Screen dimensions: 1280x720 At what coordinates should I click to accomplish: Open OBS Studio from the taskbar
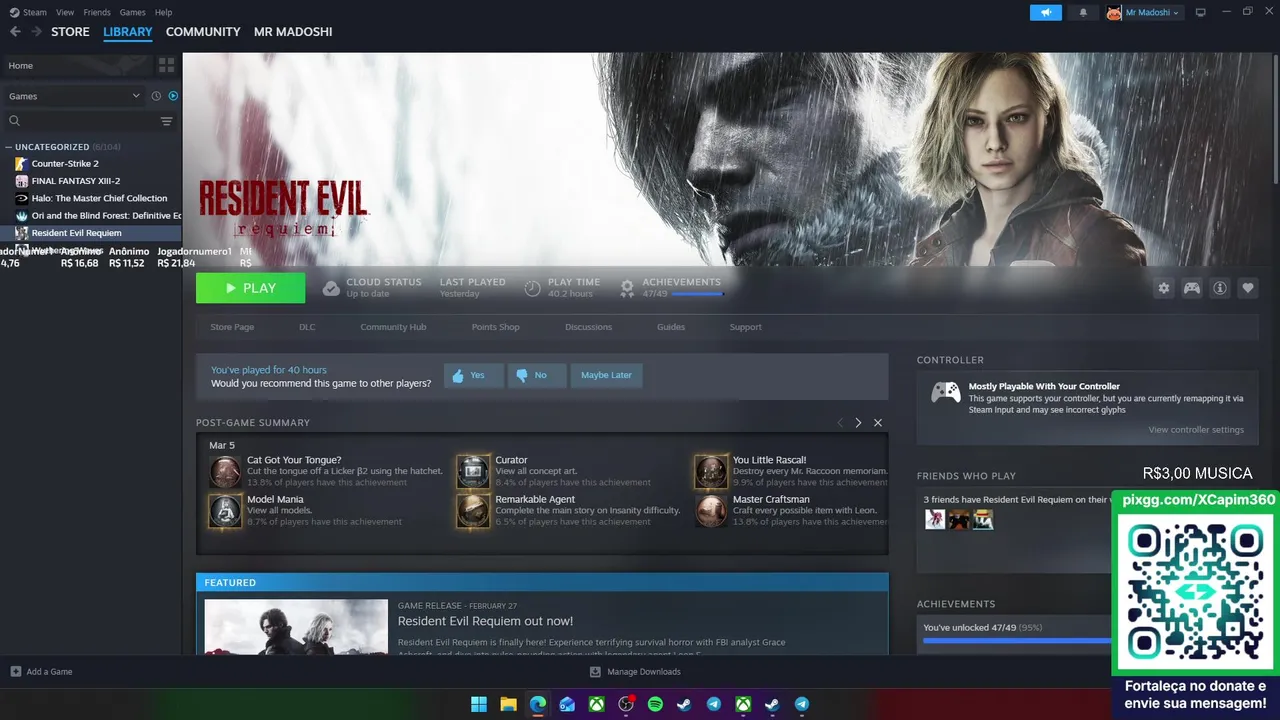point(626,704)
